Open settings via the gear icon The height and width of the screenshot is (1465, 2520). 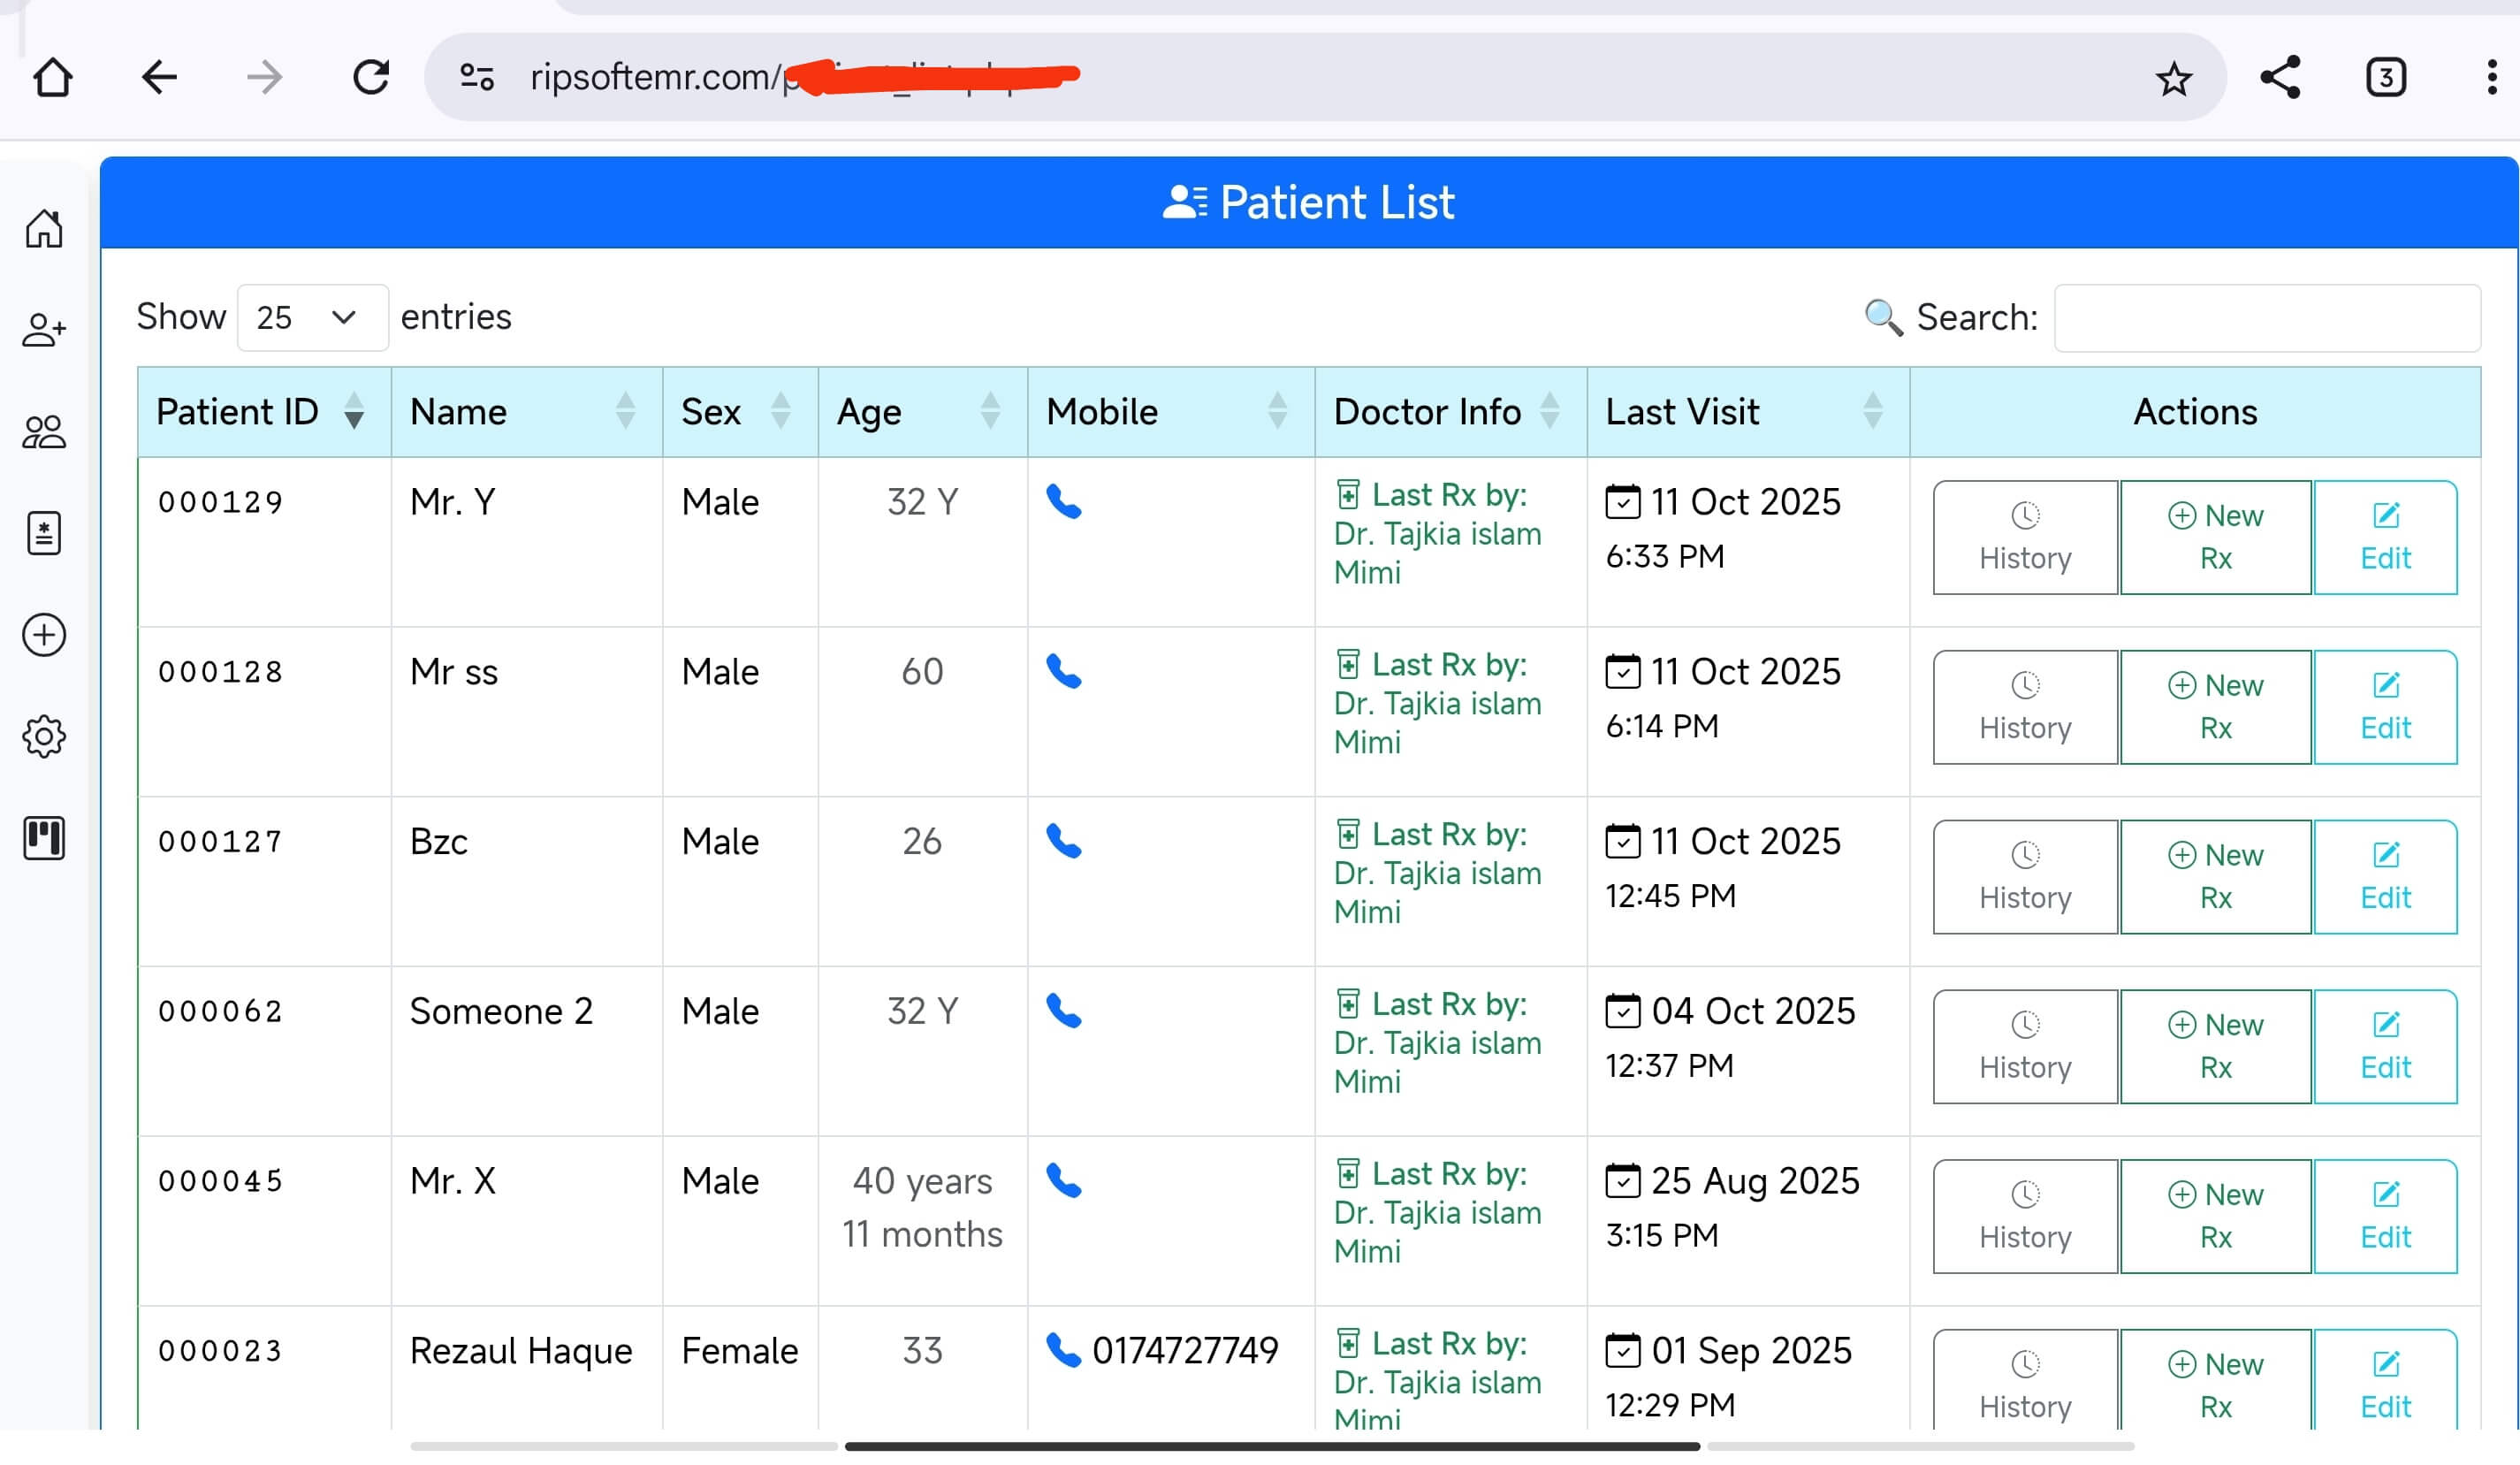click(44, 736)
